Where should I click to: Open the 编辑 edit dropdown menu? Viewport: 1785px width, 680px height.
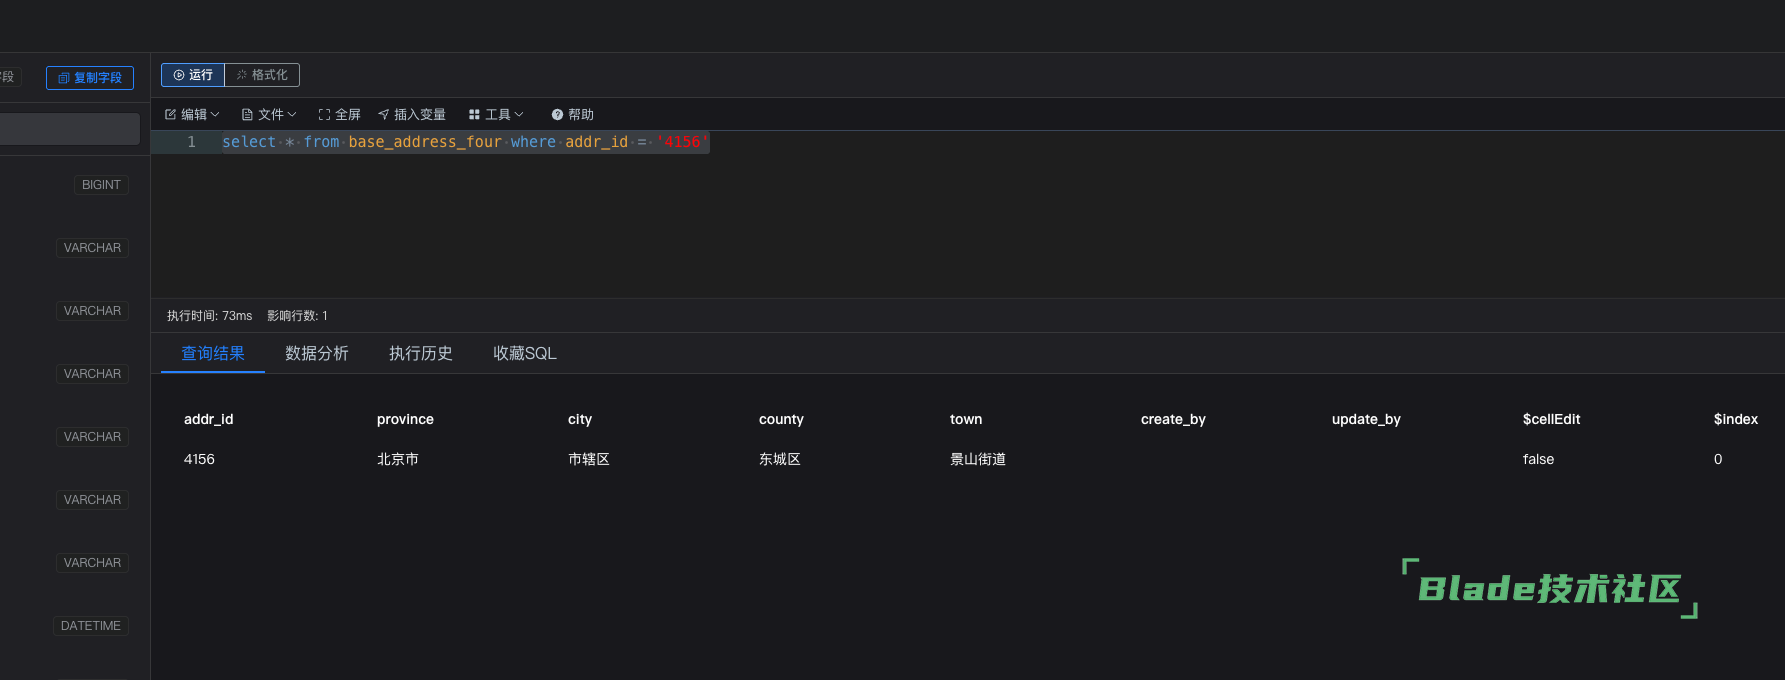[x=192, y=115]
